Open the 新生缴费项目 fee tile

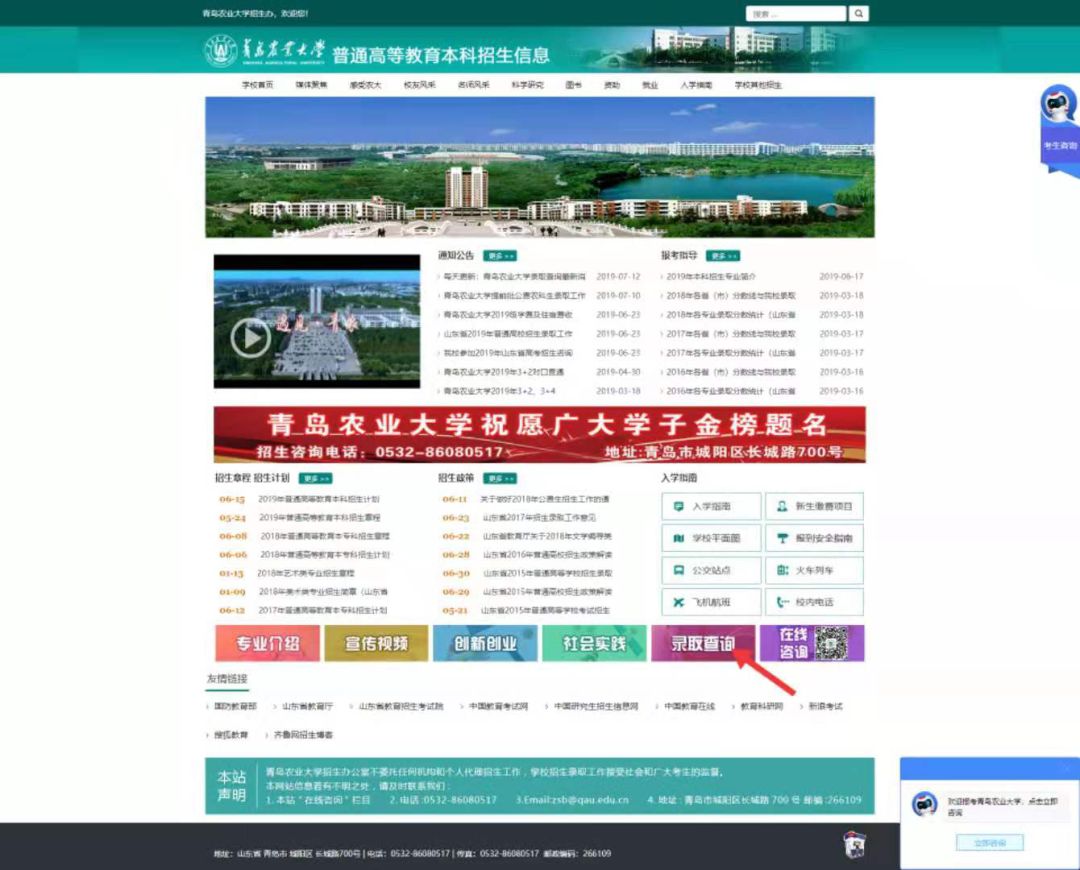(814, 506)
